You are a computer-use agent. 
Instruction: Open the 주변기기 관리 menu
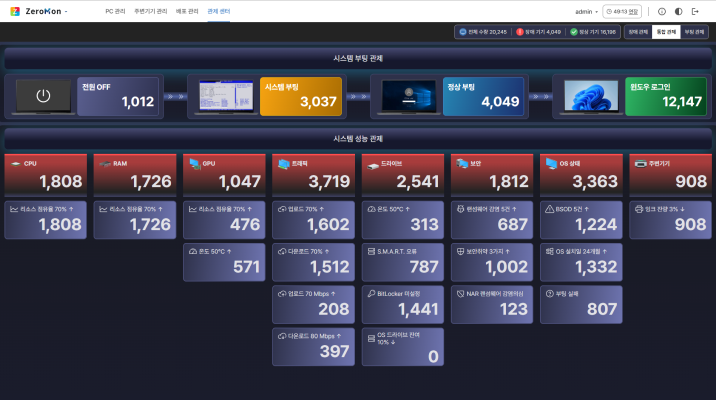point(150,11)
